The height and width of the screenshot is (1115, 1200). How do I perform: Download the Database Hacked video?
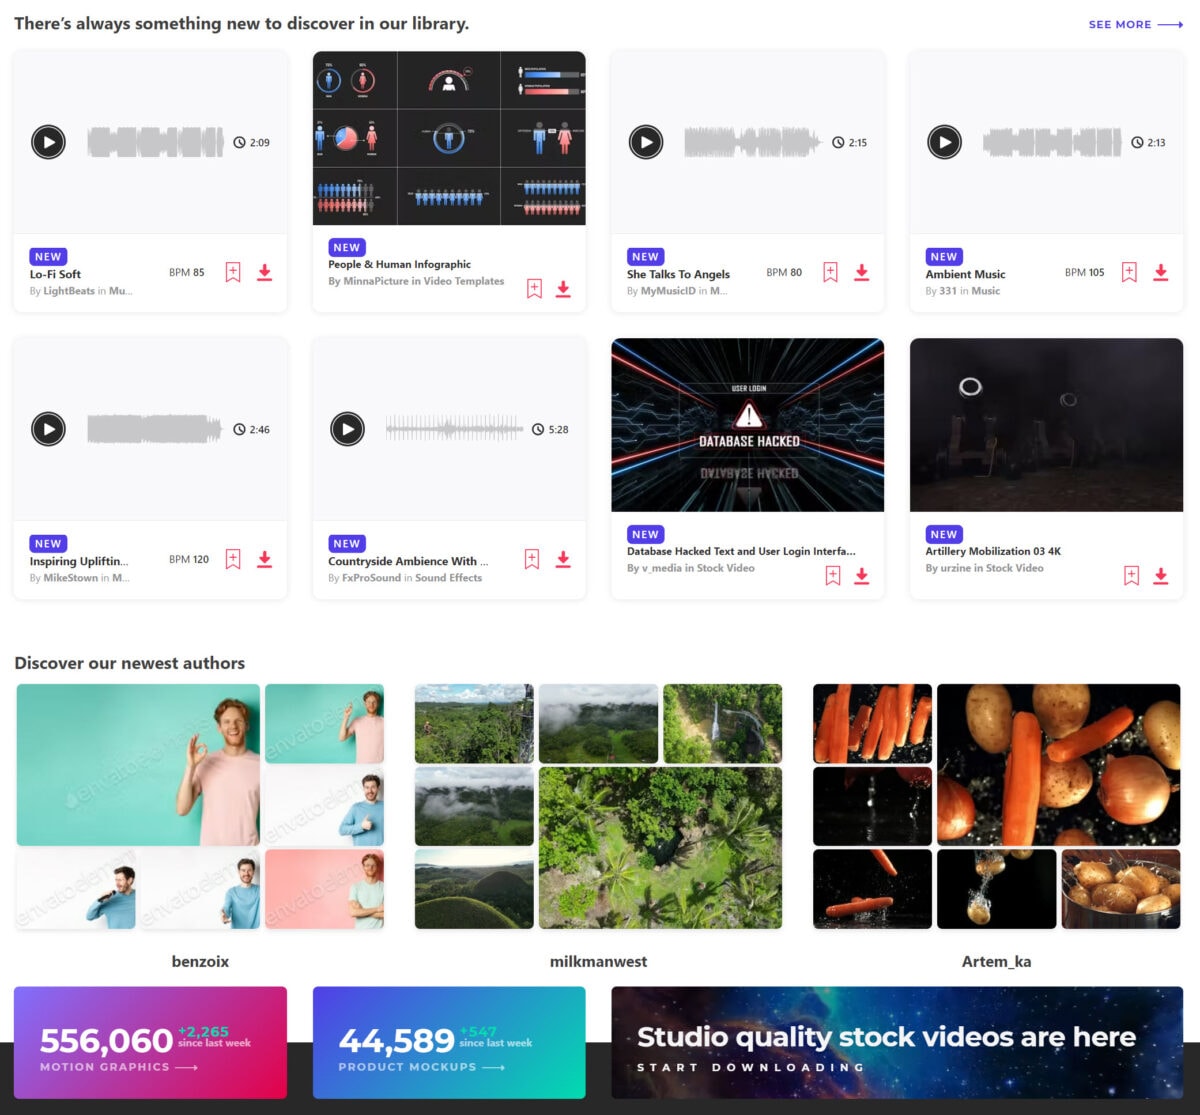(862, 576)
